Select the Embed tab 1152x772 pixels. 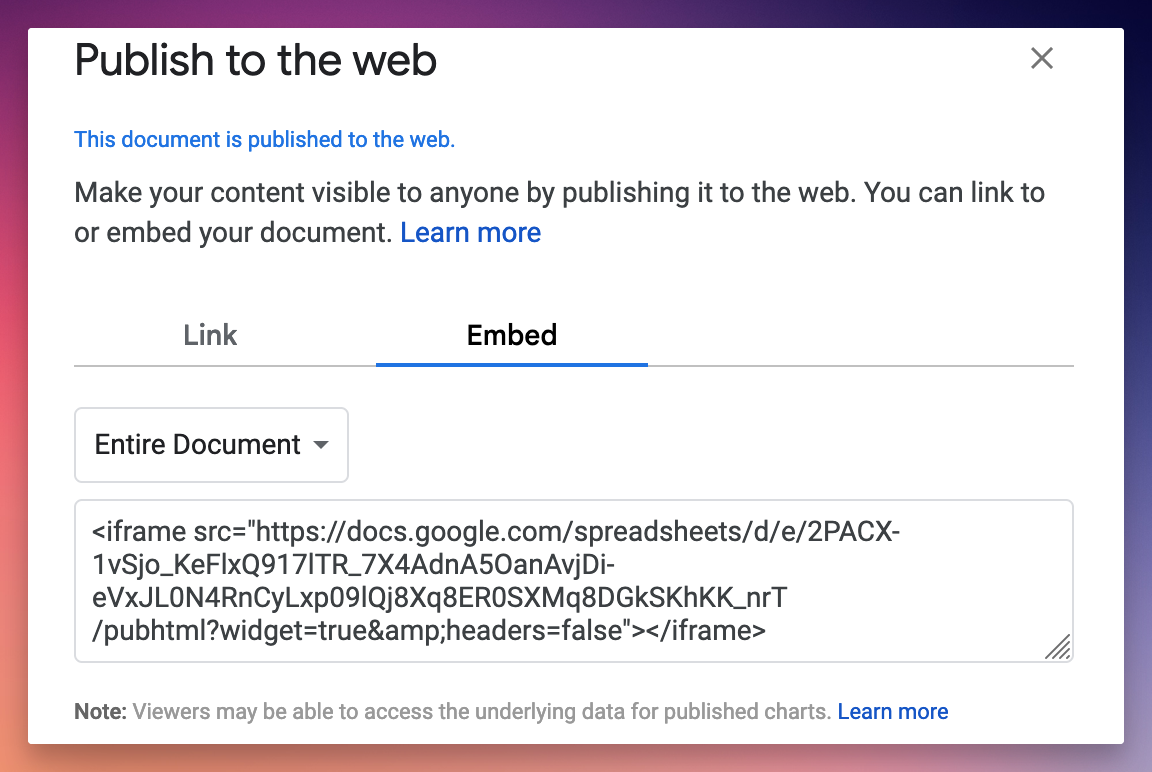511,336
